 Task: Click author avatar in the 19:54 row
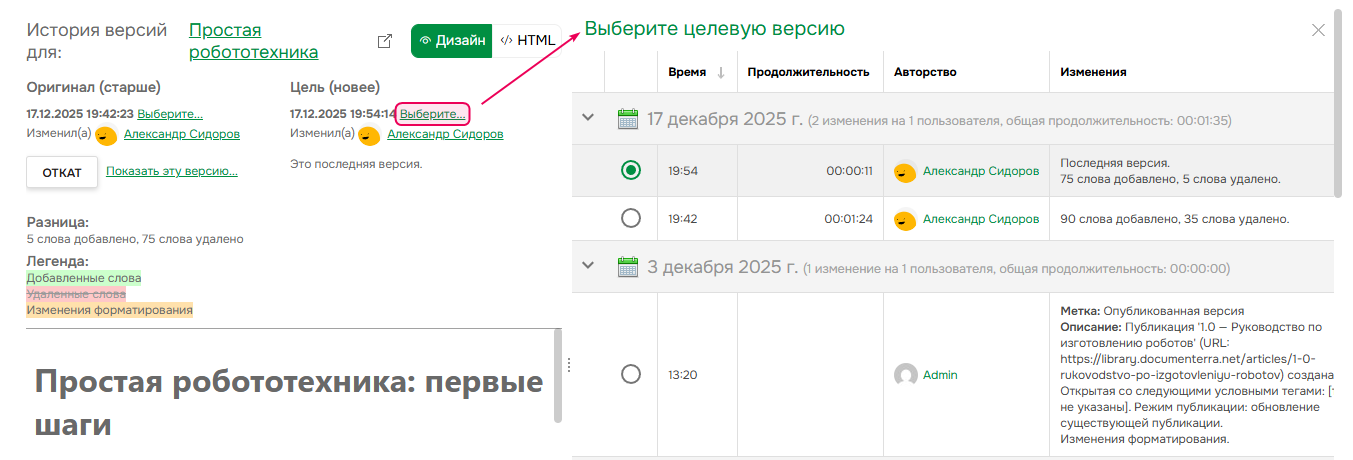click(905, 172)
